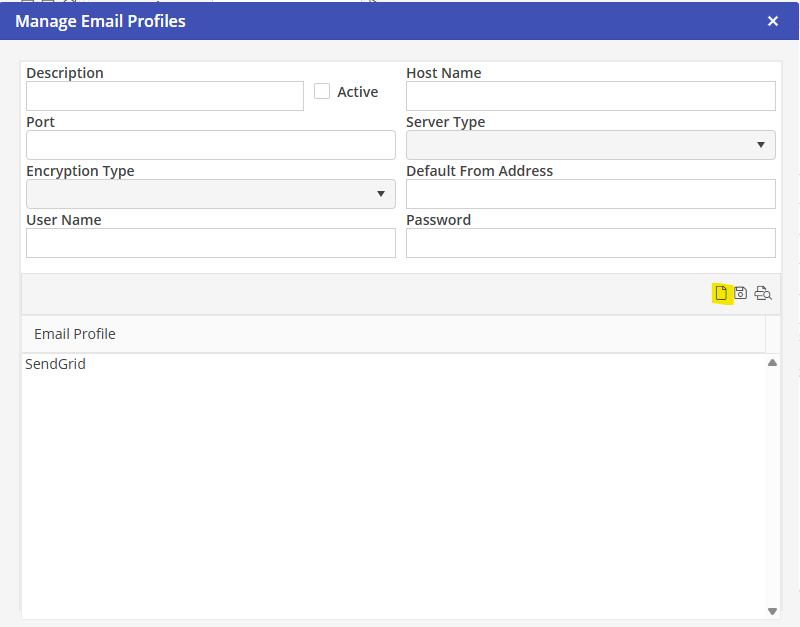This screenshot has height=627, width=800.
Task: Click the New profile document icon
Action: pos(721,293)
